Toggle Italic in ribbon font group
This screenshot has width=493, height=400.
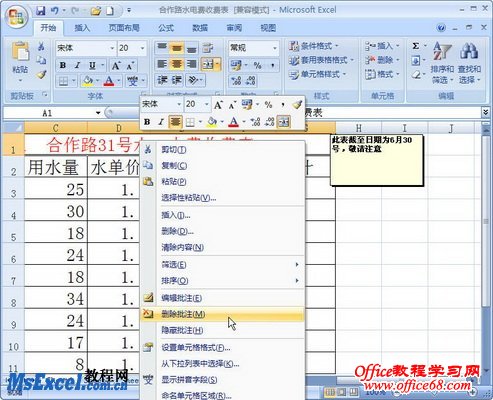[77, 65]
